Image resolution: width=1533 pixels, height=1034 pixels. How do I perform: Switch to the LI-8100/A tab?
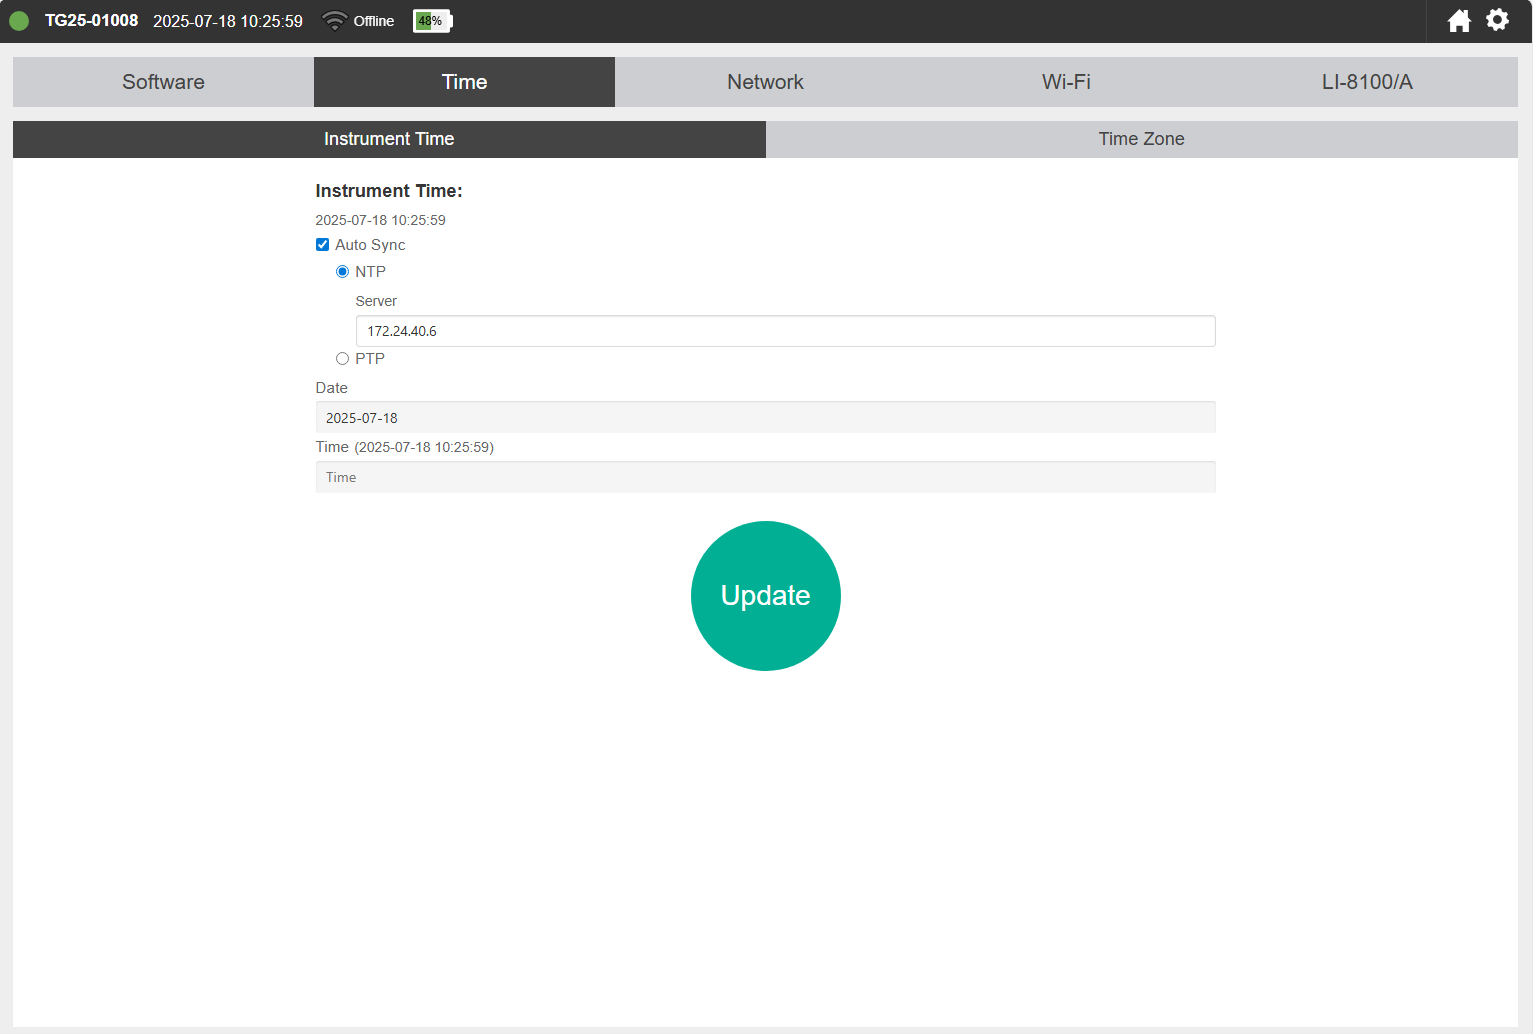[1367, 82]
